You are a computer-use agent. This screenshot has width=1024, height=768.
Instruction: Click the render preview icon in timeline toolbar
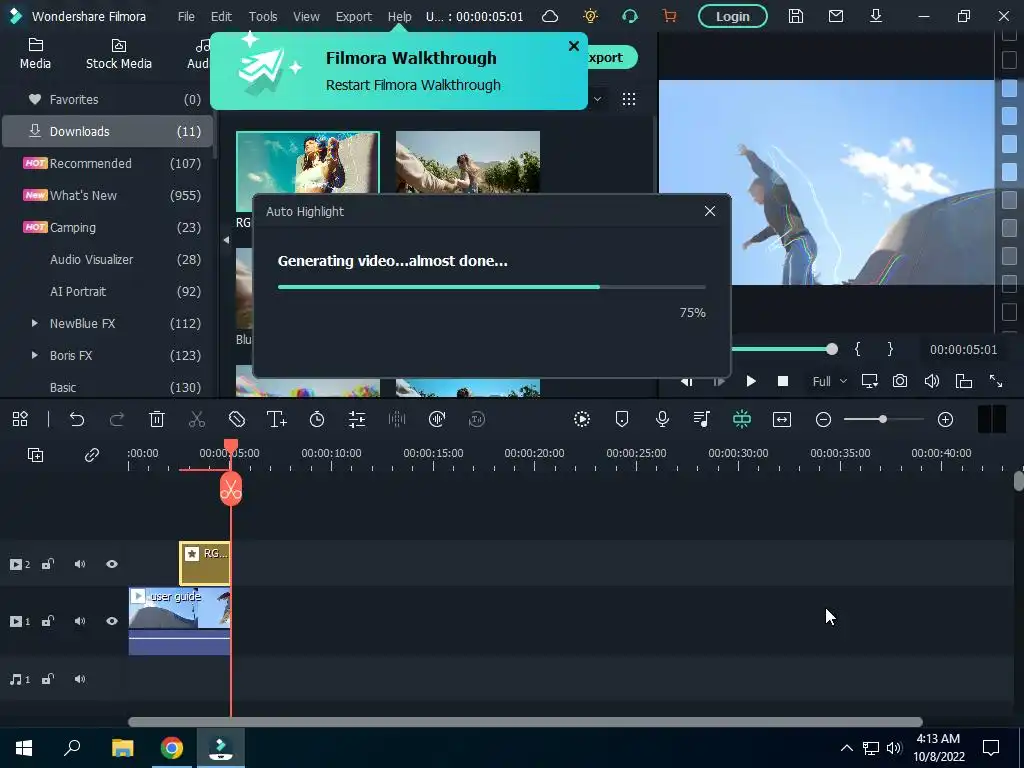tap(582, 419)
